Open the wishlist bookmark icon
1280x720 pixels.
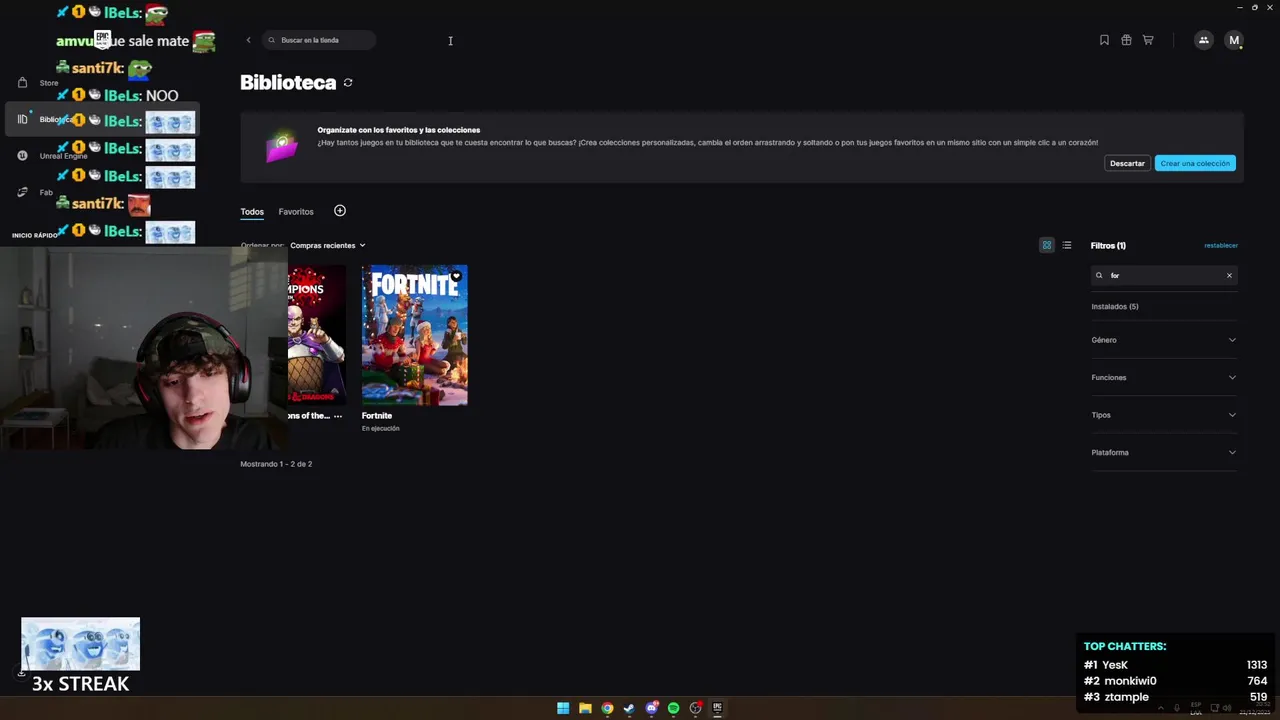pyautogui.click(x=1104, y=40)
